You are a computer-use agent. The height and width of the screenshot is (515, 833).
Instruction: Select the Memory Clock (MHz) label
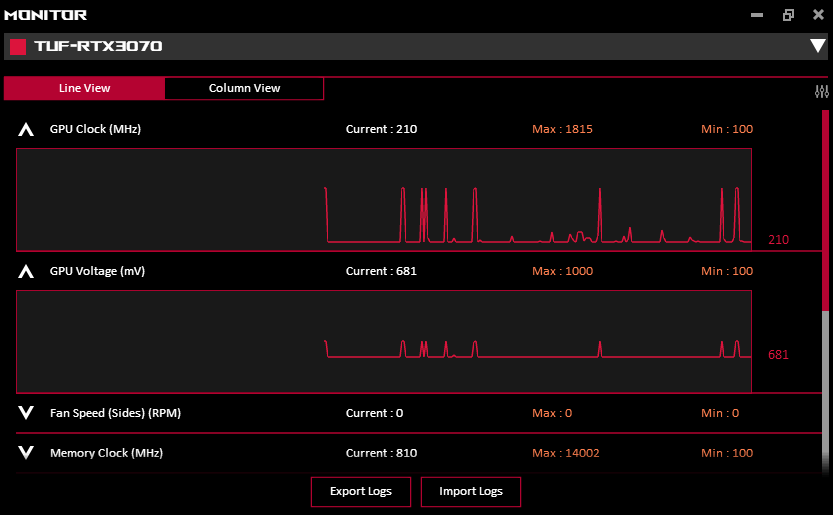pos(106,453)
